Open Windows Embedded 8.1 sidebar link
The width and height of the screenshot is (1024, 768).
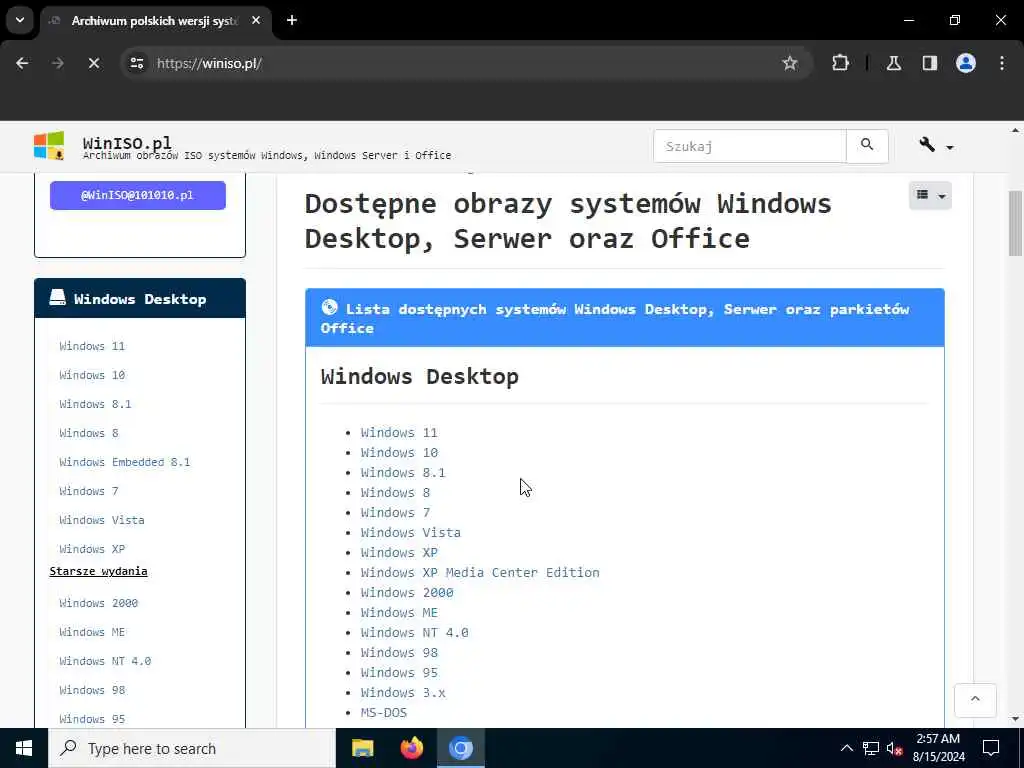click(x=125, y=462)
